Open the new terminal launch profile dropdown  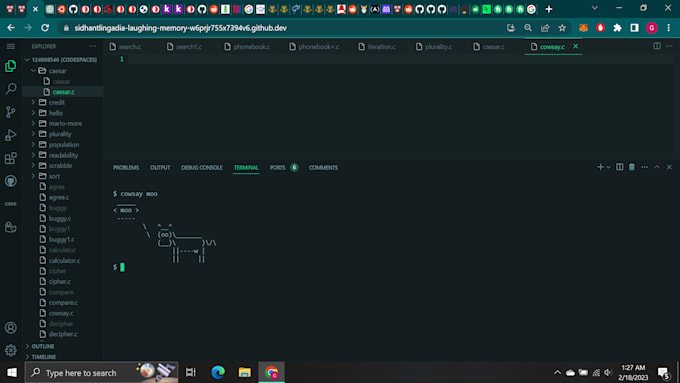pos(608,167)
